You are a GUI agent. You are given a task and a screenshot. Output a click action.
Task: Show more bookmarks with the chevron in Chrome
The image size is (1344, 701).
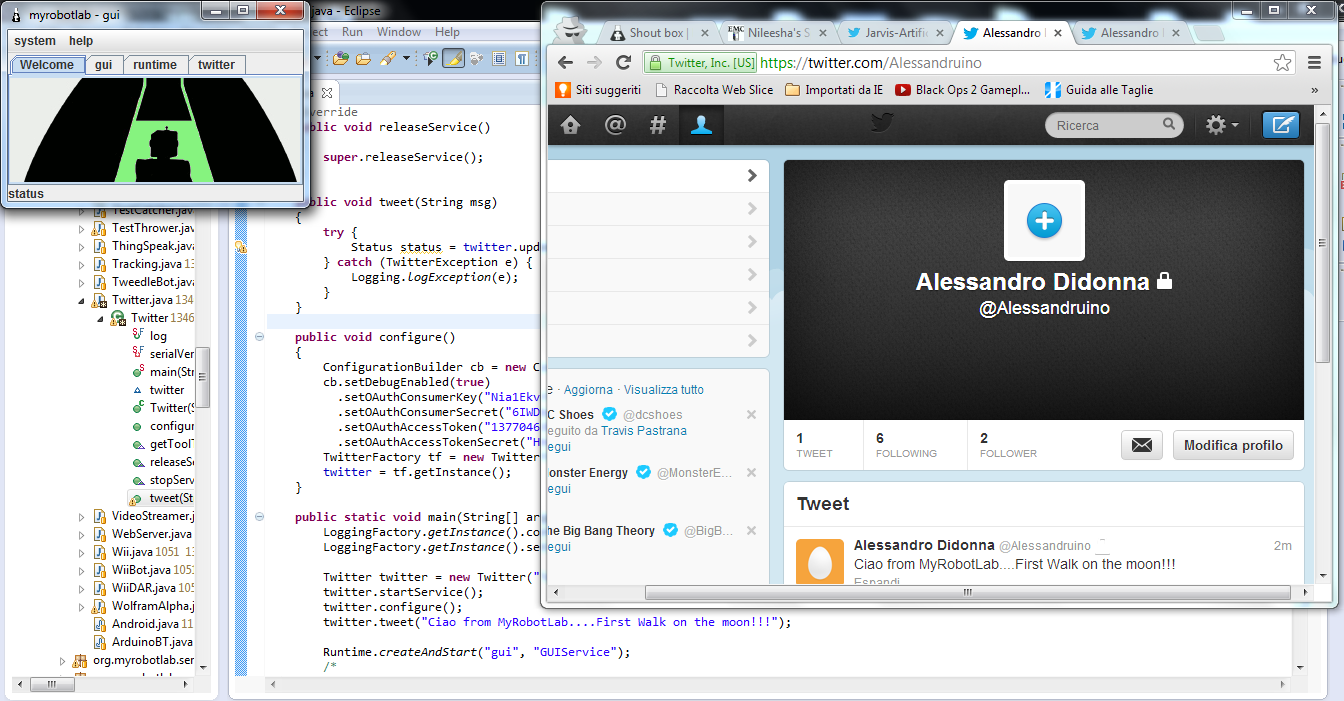(x=1314, y=90)
